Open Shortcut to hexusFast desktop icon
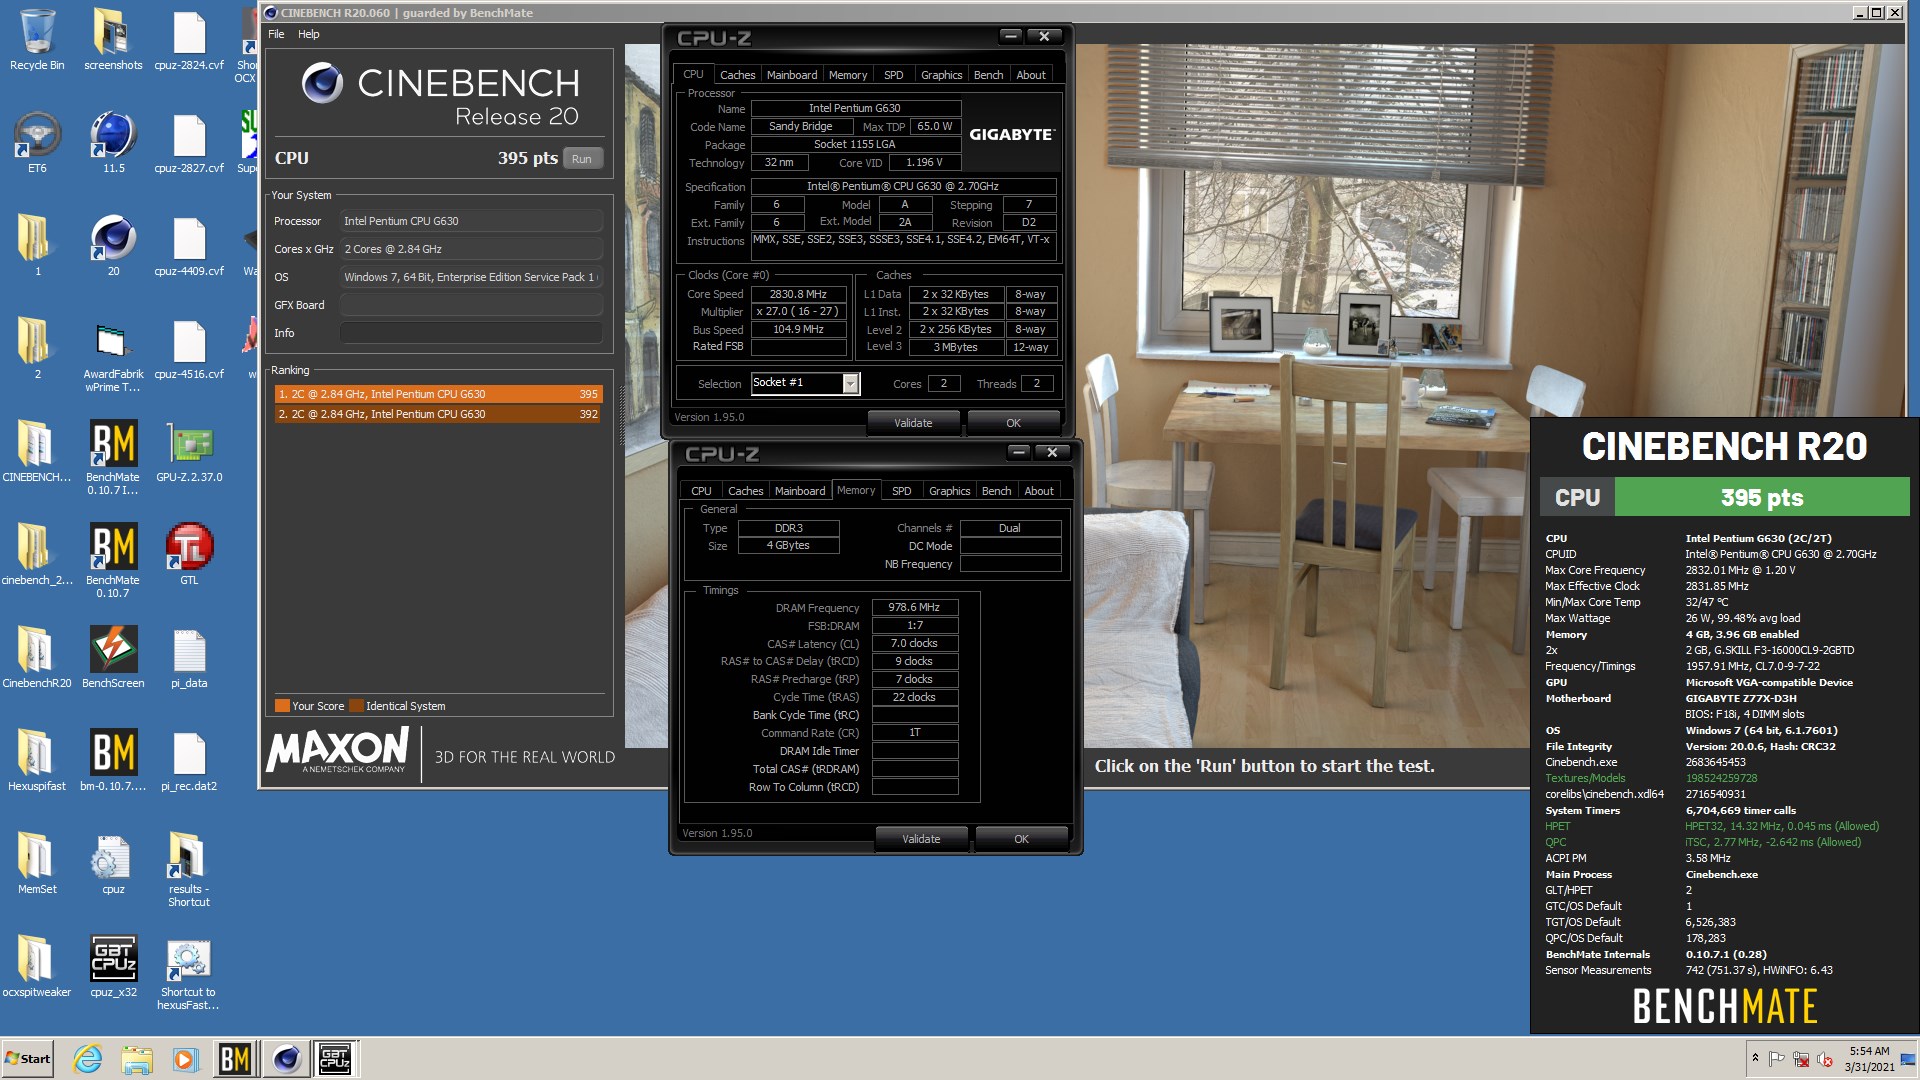The image size is (1920, 1080). point(189,973)
